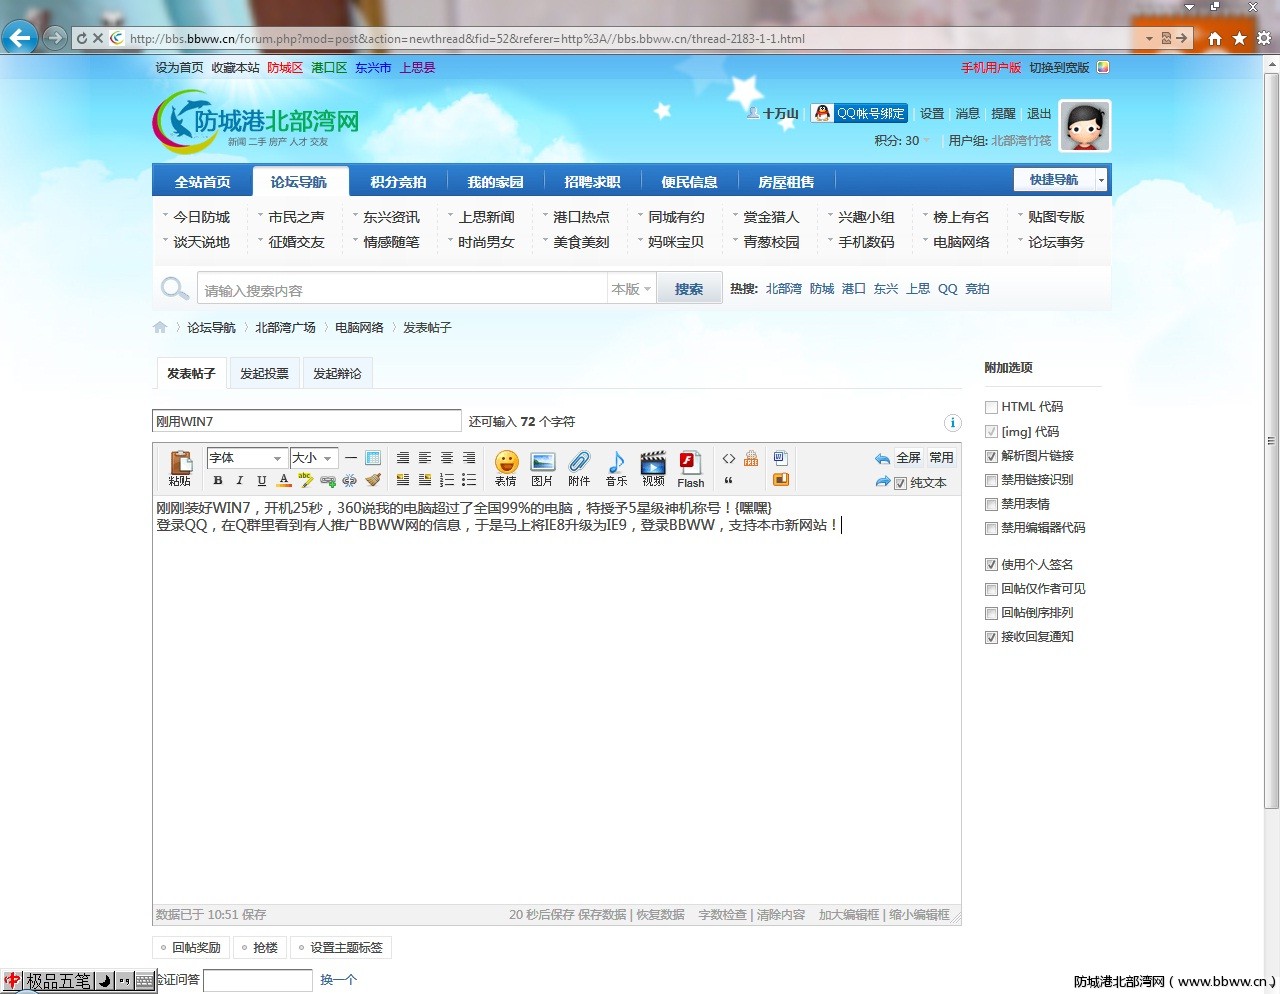Viewport: 1280px width, 994px height.
Task: Open the 字体 font dropdown
Action: pyautogui.click(x=246, y=458)
